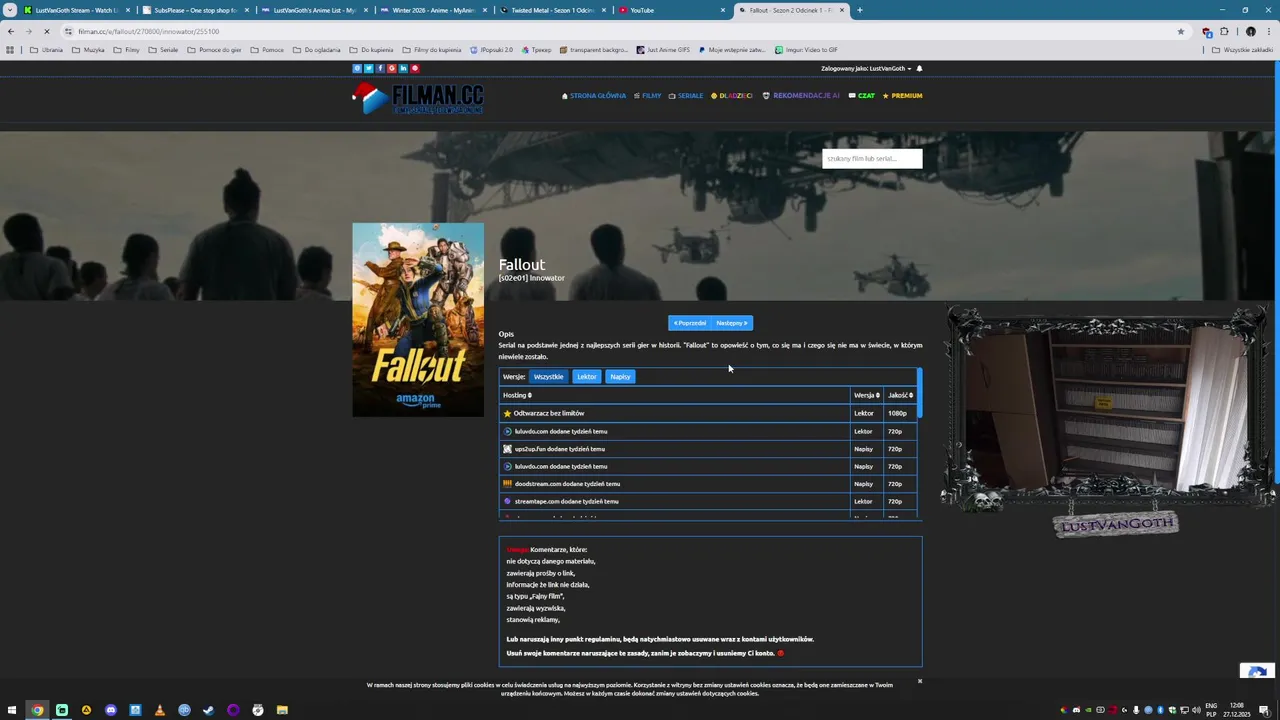1280x720 pixels.
Task: Open the Ubrania bookmarks folder
Action: point(46,50)
